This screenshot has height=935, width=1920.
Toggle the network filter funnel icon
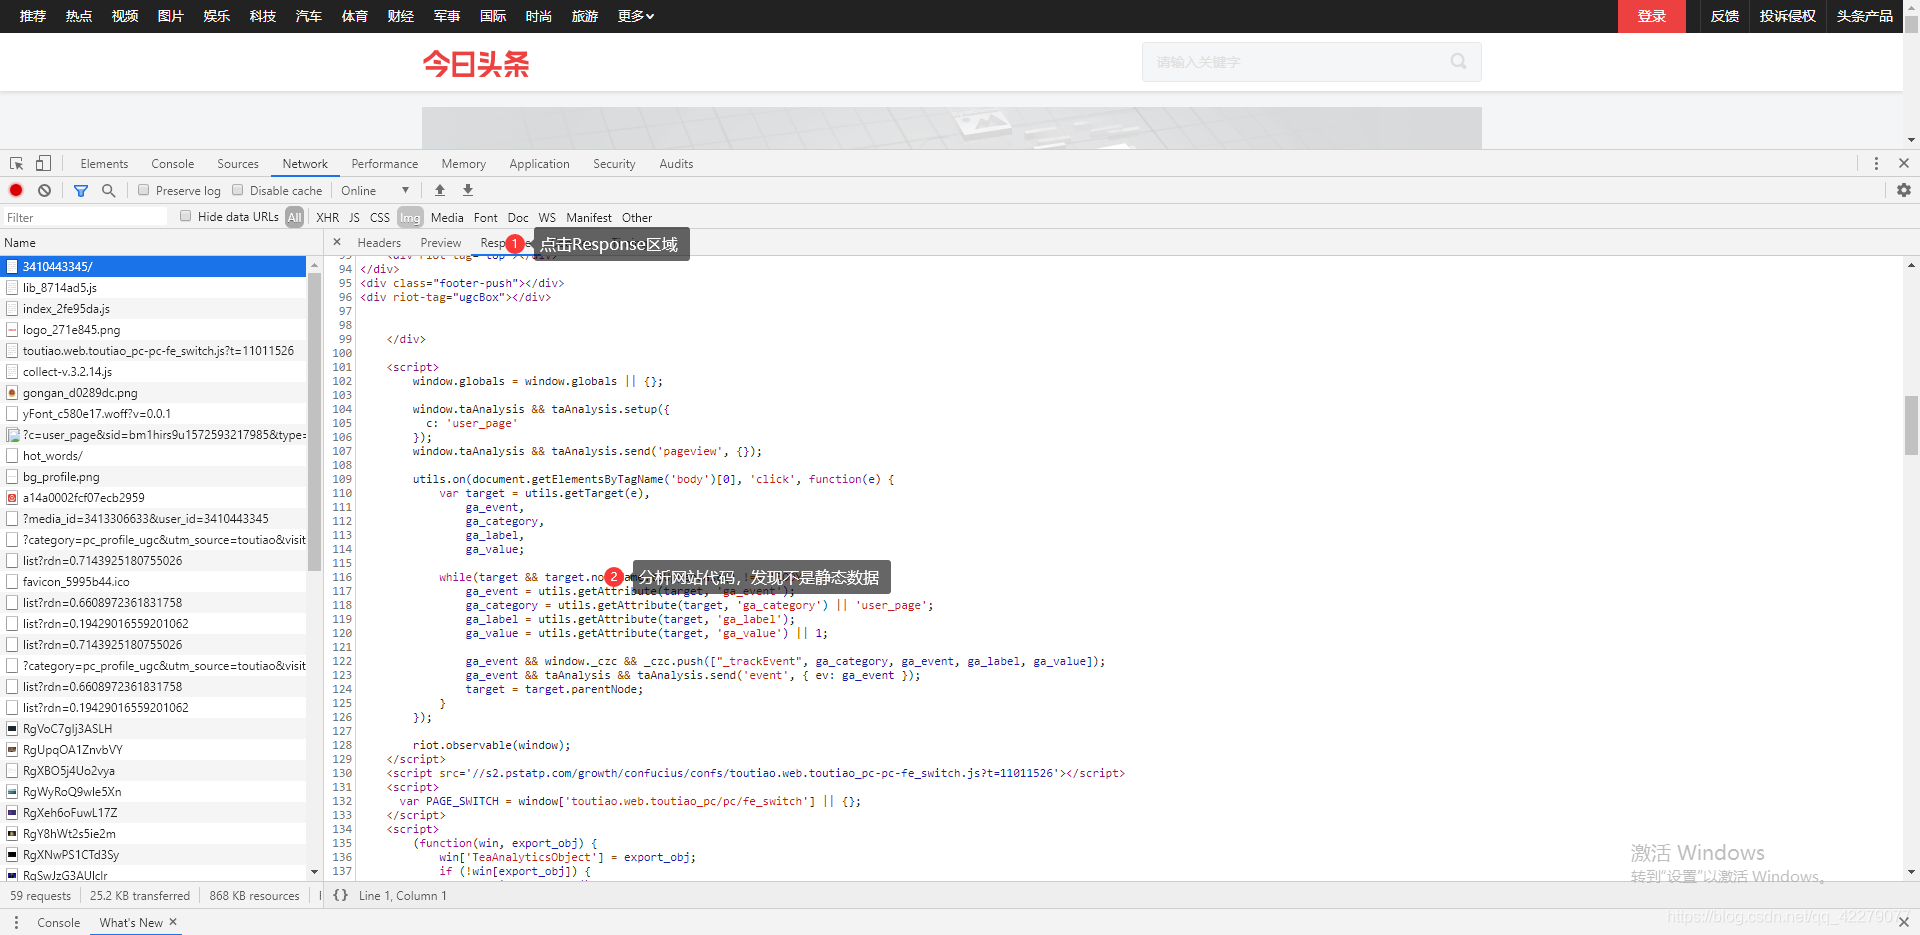click(81, 190)
